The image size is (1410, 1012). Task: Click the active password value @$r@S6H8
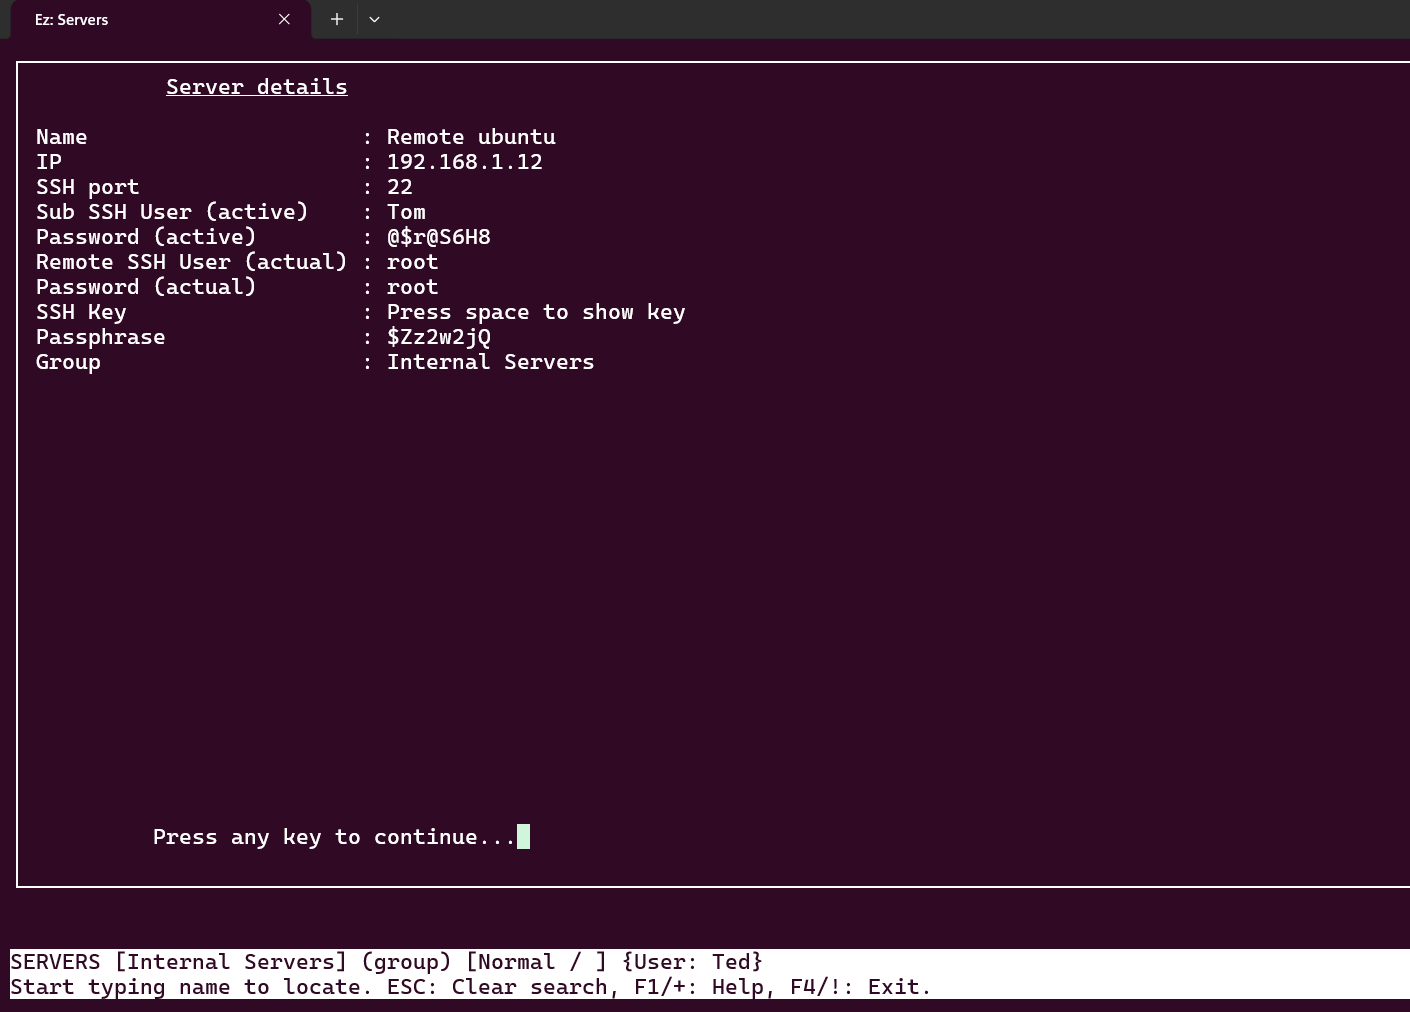439,237
